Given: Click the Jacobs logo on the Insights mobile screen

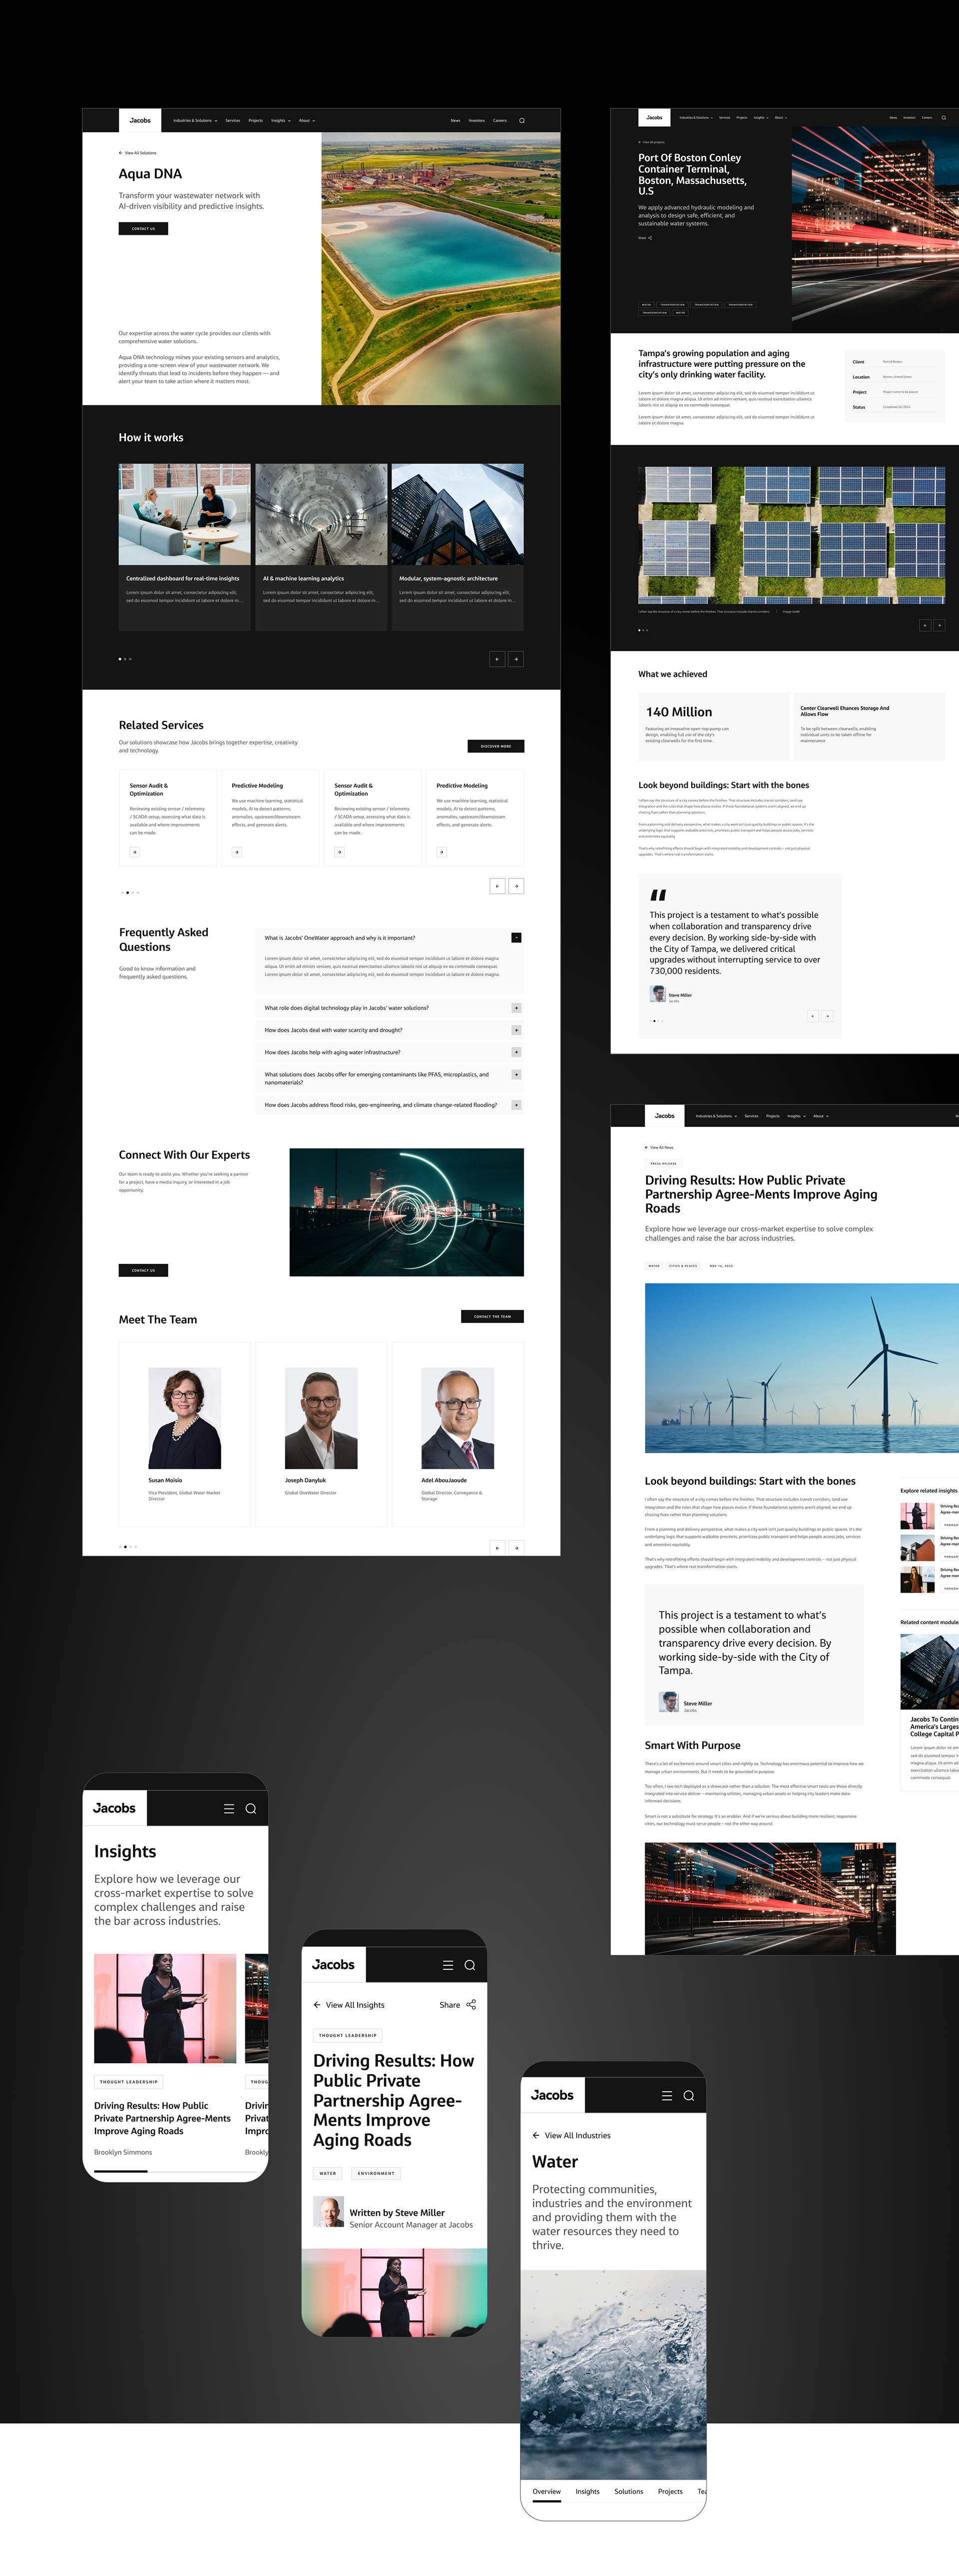Looking at the screenshot, I should [114, 1808].
